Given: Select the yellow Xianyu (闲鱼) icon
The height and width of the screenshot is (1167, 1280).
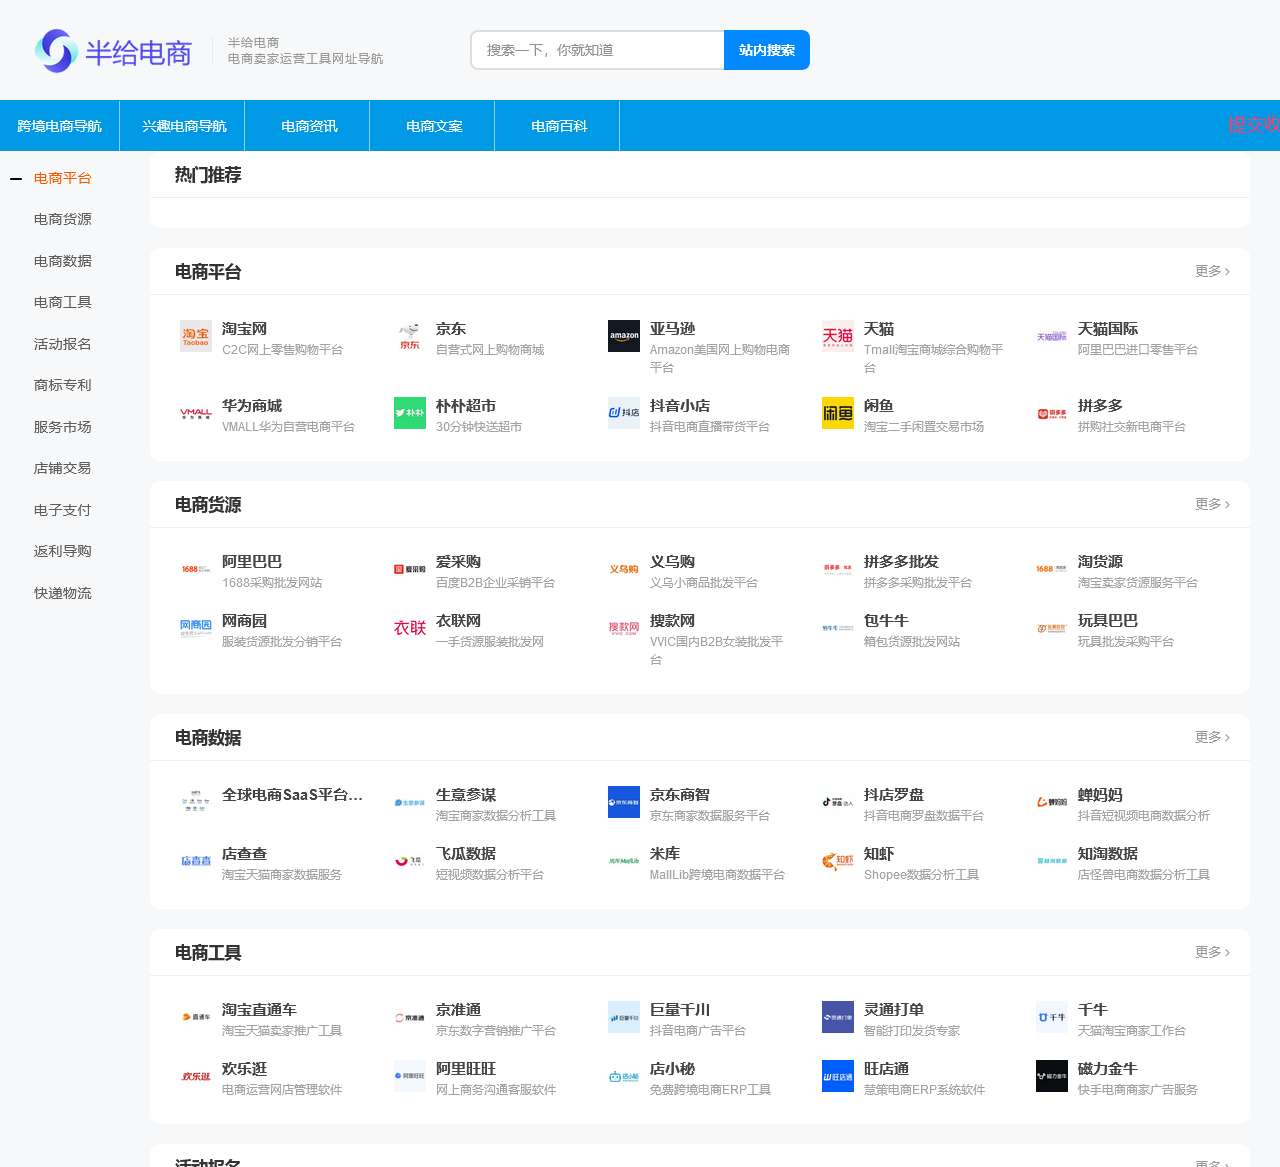Looking at the screenshot, I should click(838, 413).
